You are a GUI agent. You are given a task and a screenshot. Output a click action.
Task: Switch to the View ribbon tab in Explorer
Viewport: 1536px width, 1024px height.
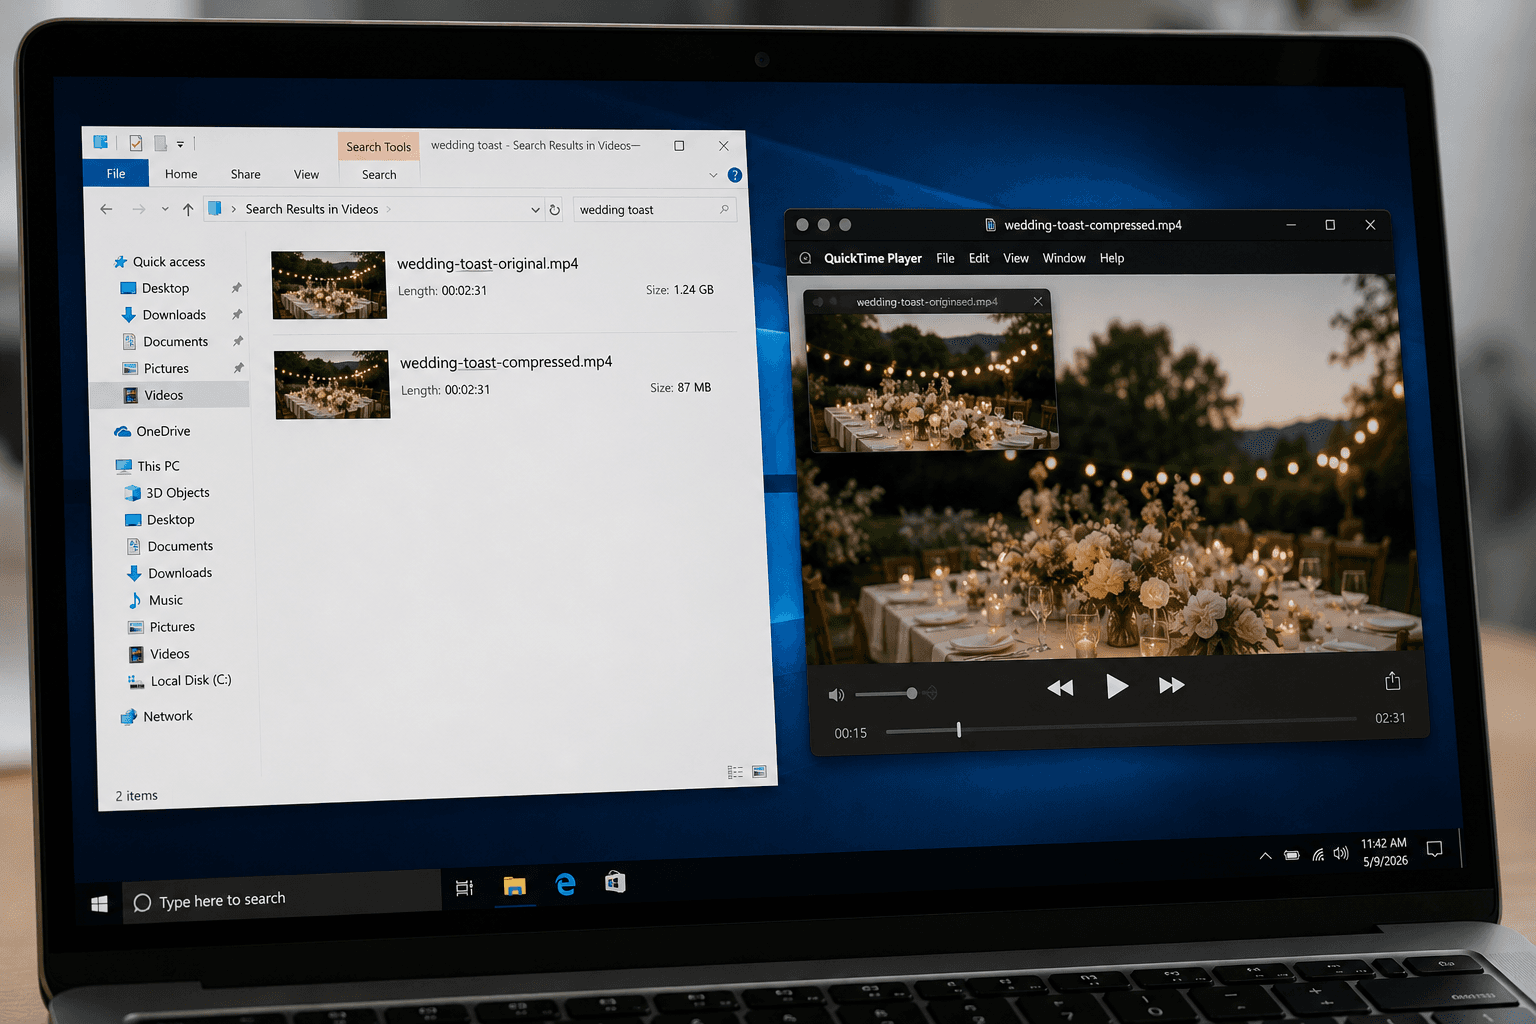[x=306, y=174]
